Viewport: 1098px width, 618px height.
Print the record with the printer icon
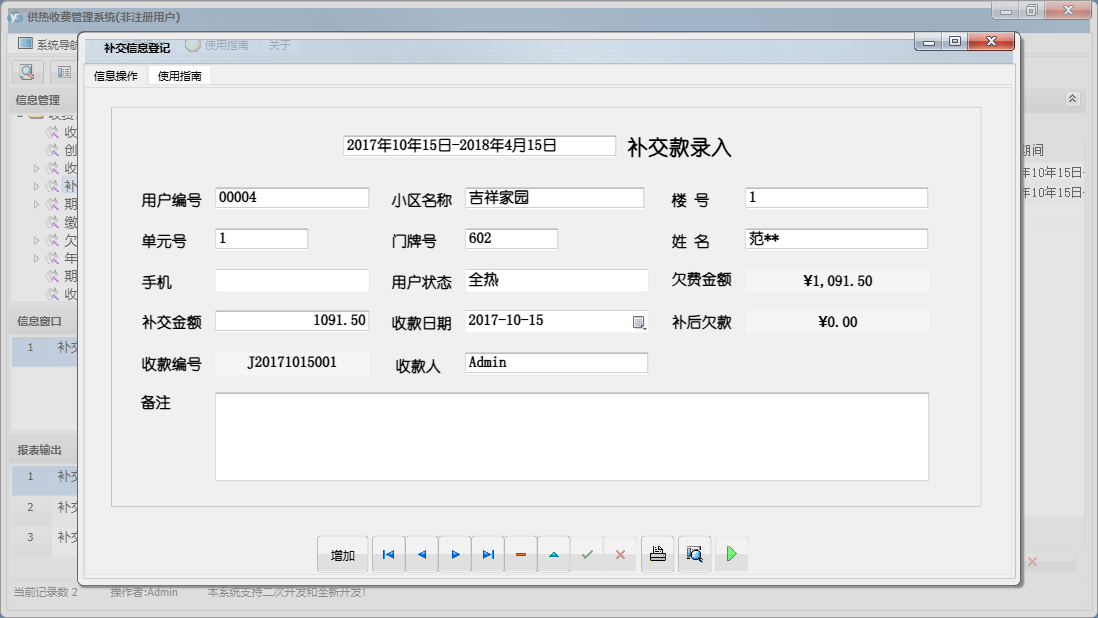[657, 554]
